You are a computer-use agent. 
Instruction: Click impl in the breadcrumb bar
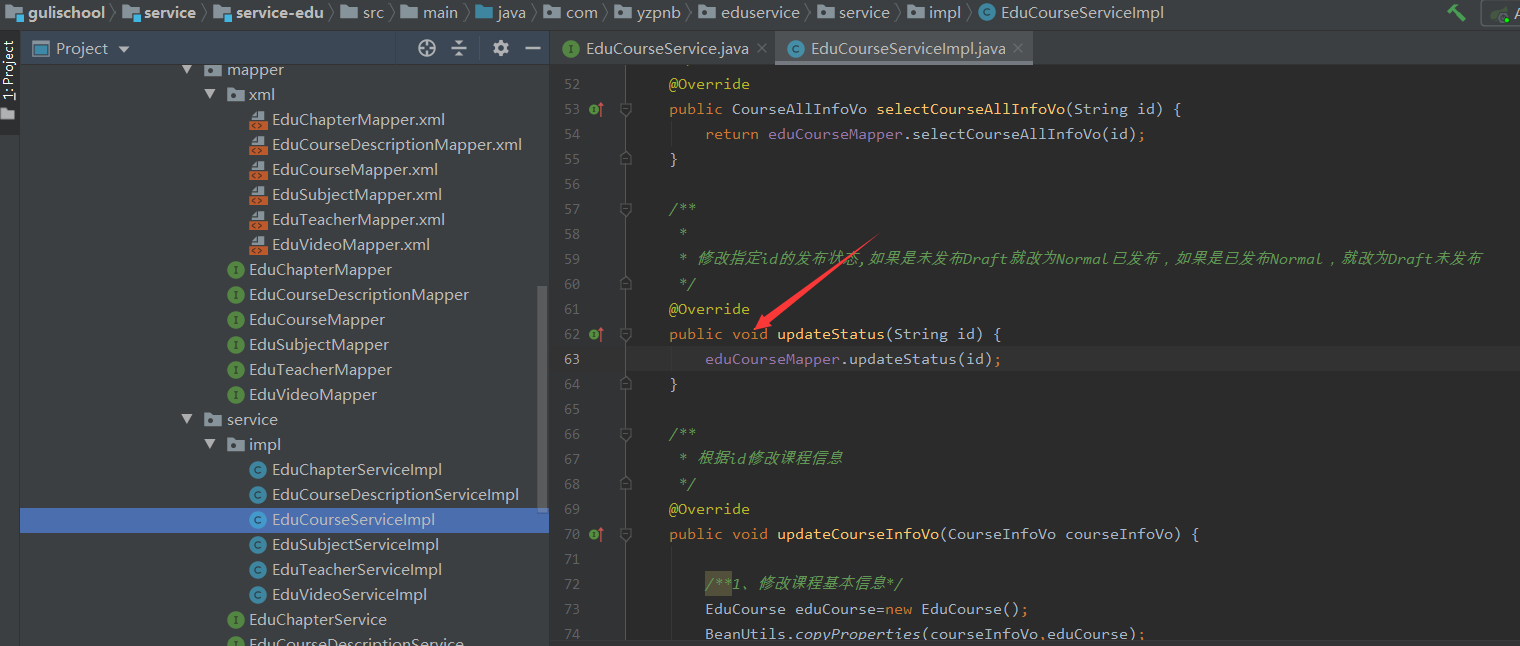[x=933, y=12]
